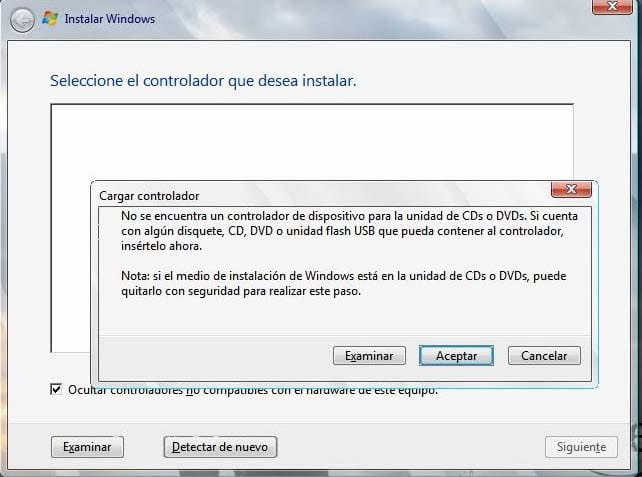Close the Instalar Windows main window
This screenshot has height=477, width=642.
612,7
